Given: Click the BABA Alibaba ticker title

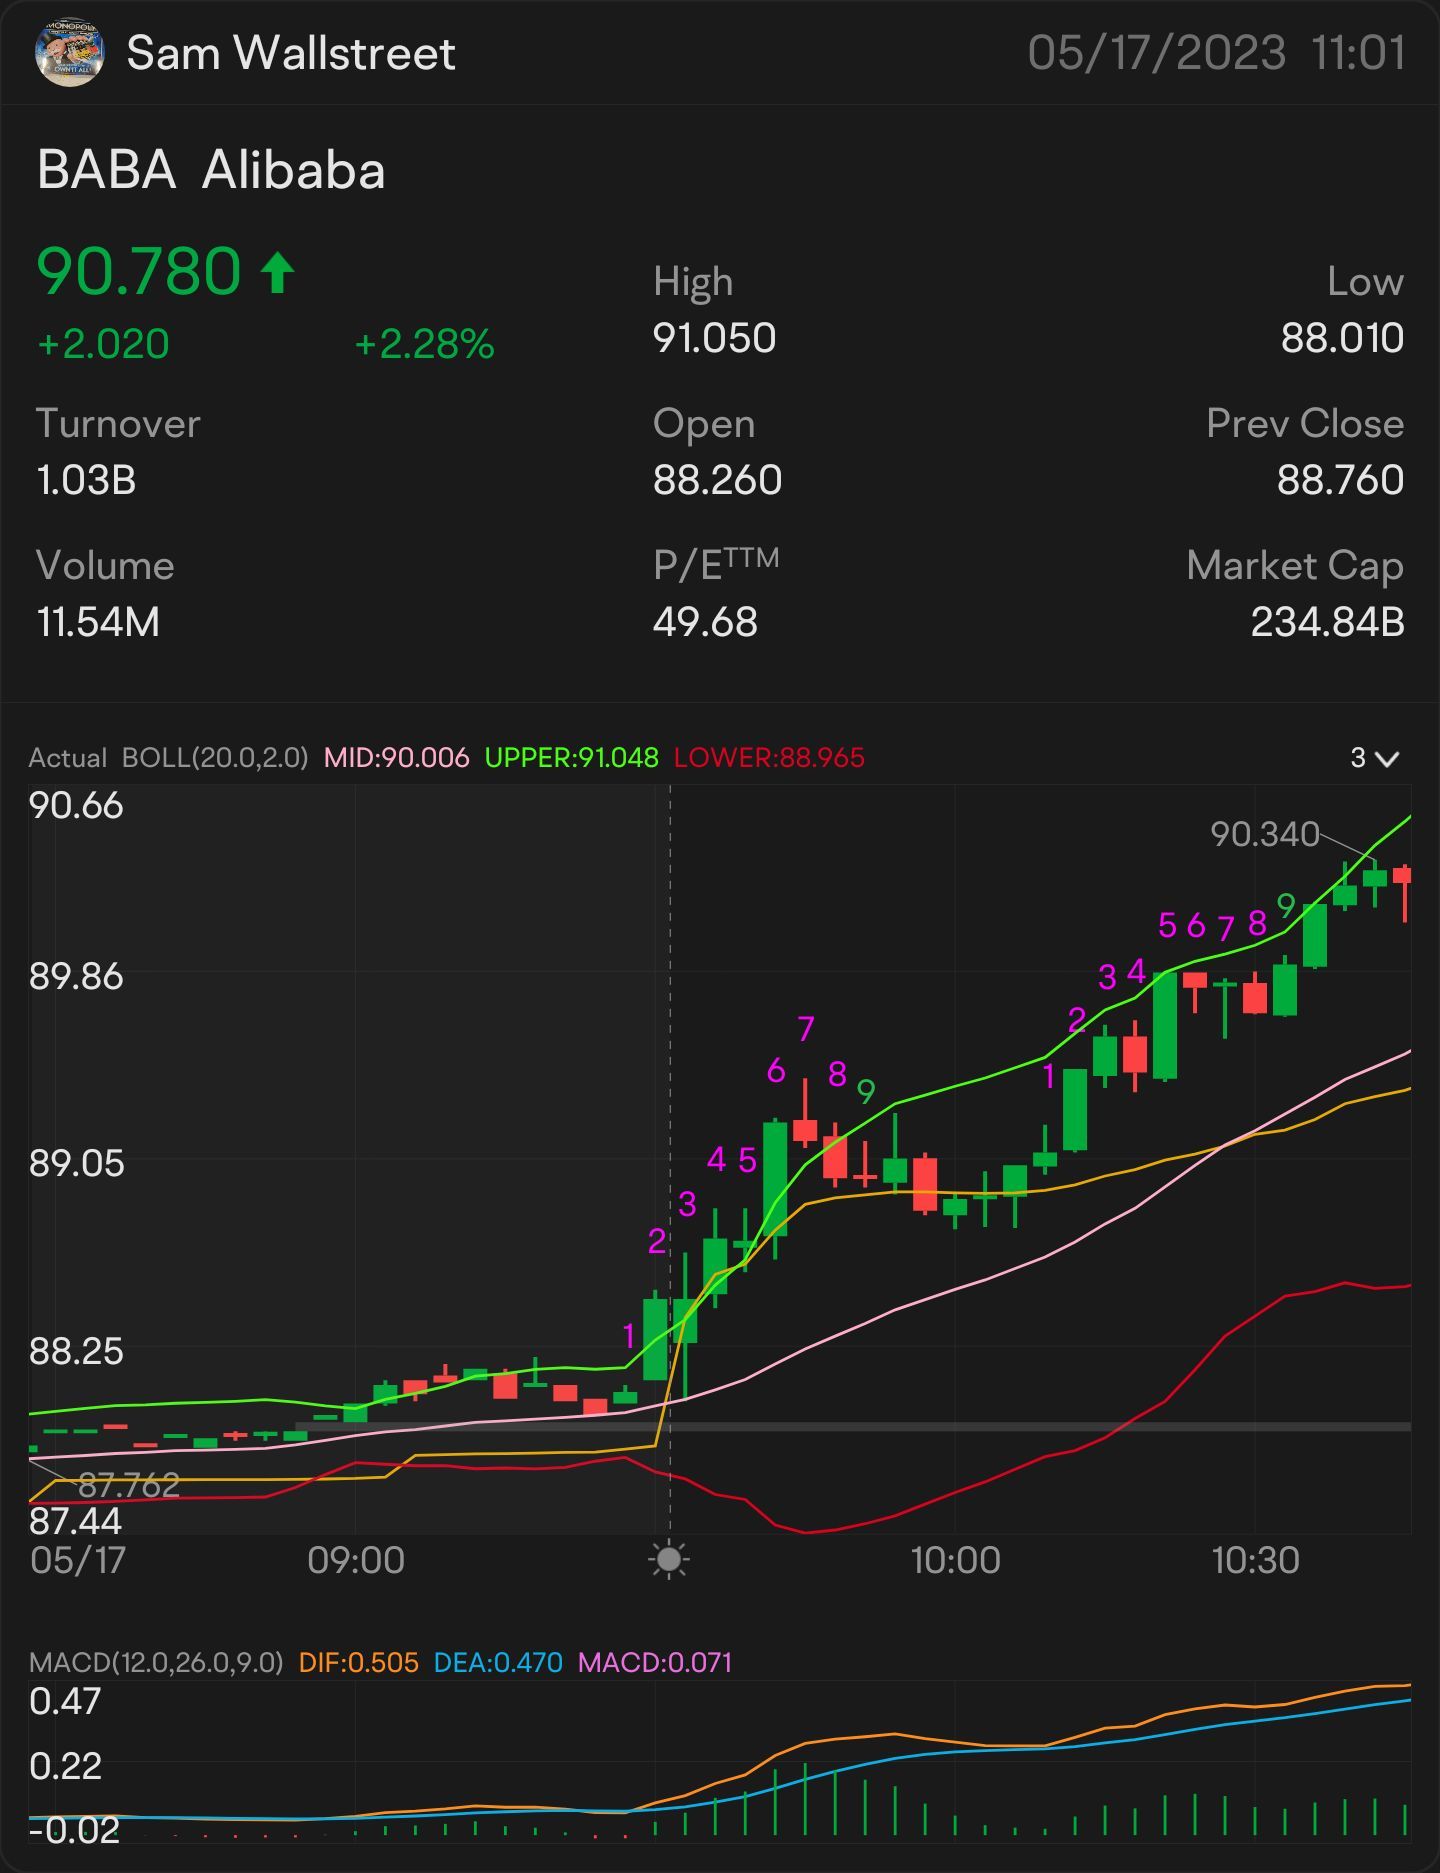Looking at the screenshot, I should (211, 170).
